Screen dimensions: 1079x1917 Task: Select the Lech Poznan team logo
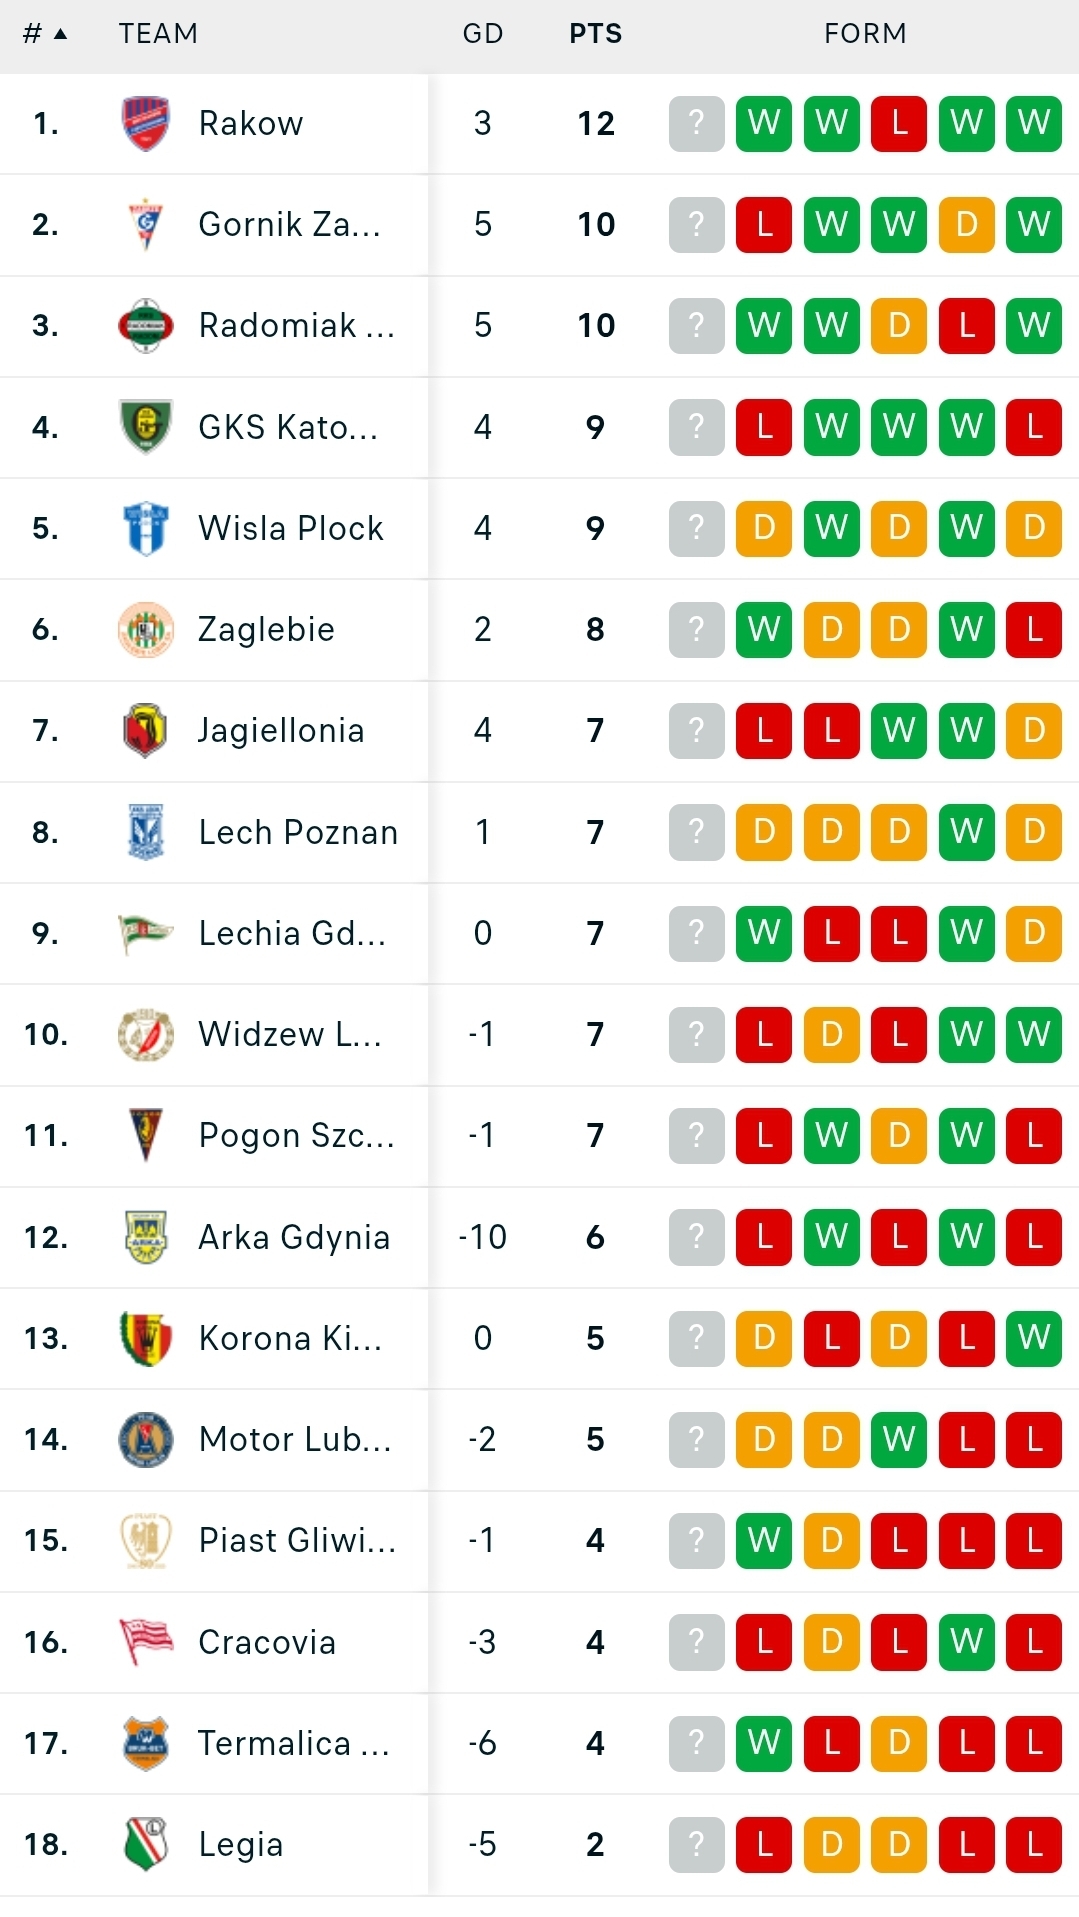[x=145, y=832]
